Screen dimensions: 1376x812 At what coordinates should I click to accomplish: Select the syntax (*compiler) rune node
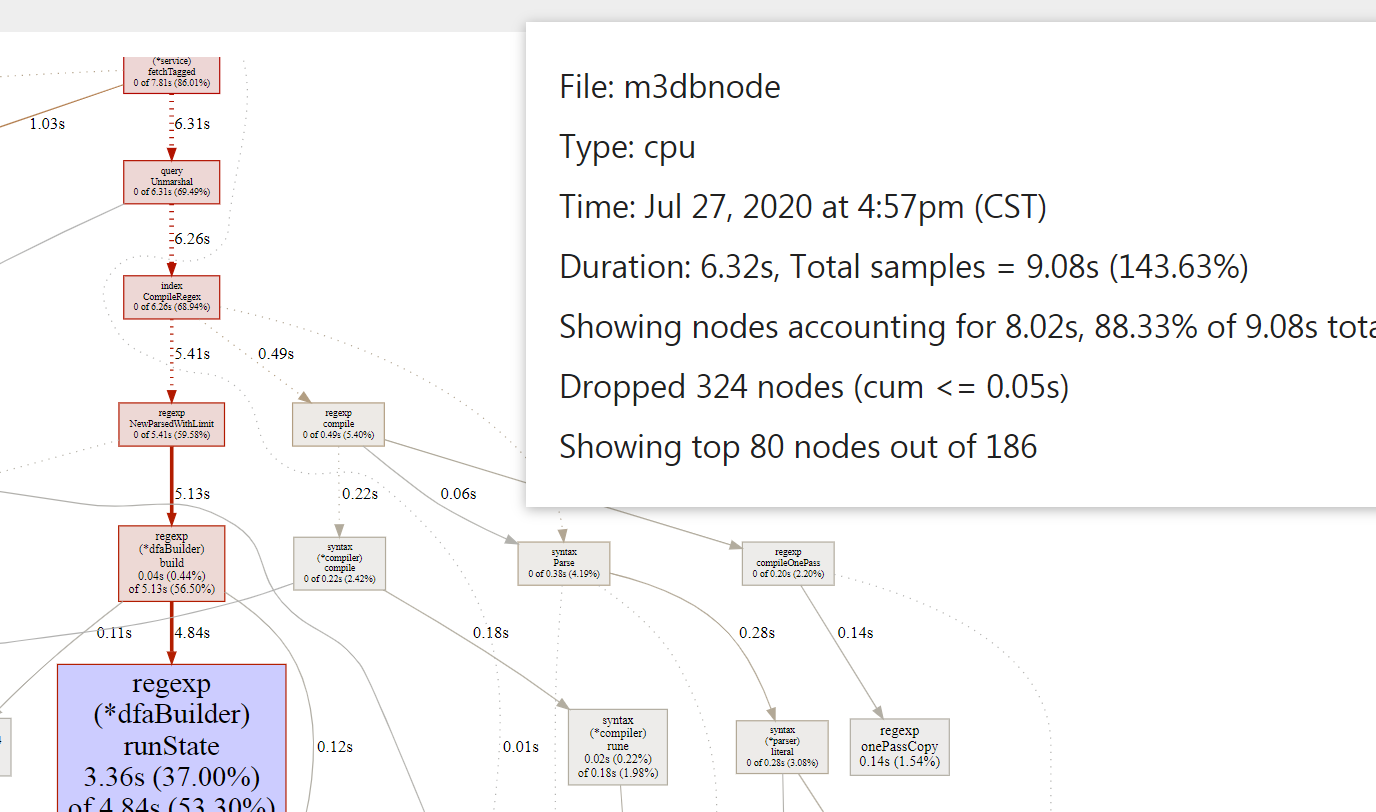[617, 746]
